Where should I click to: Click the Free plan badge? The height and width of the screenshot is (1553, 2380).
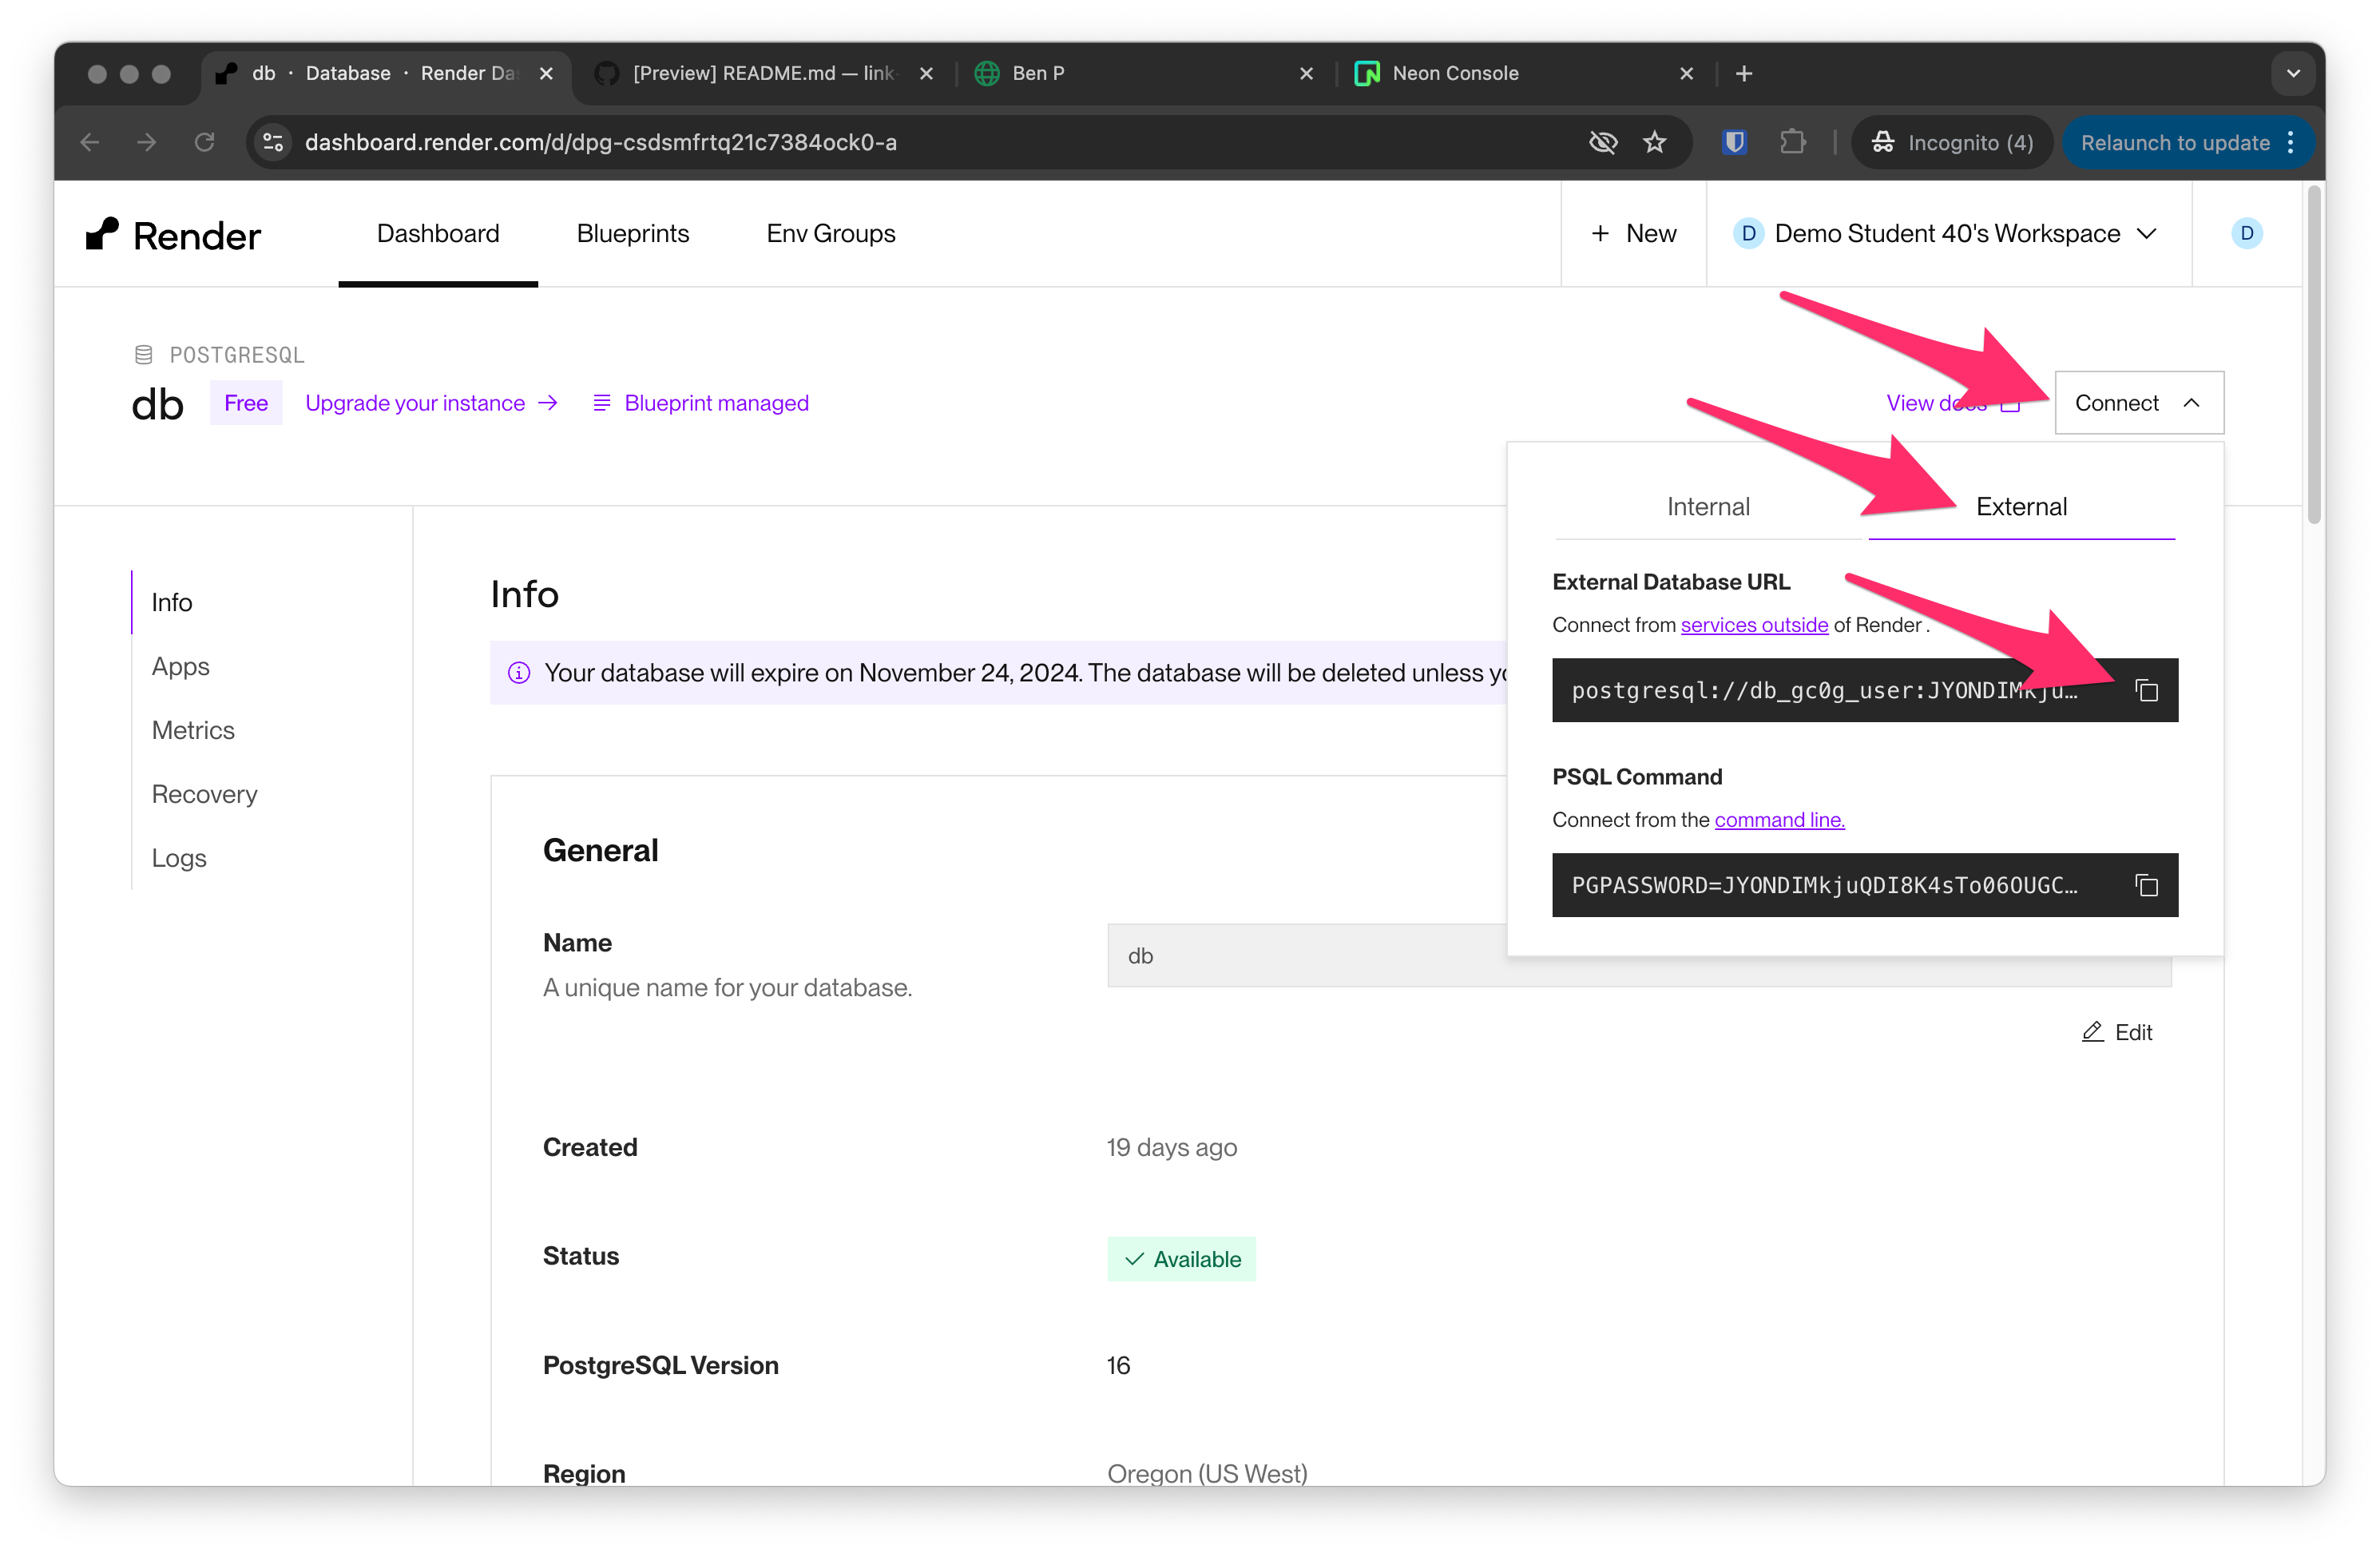pyautogui.click(x=246, y=403)
